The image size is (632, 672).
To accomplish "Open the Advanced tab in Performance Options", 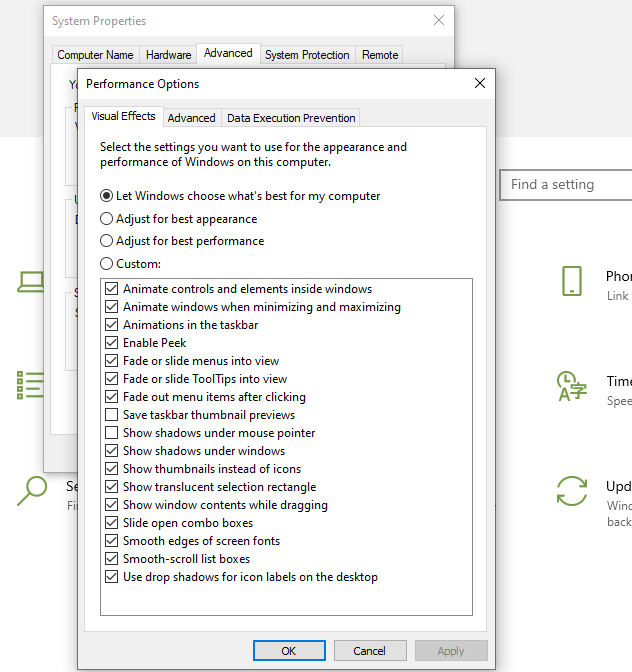I will coord(192,118).
